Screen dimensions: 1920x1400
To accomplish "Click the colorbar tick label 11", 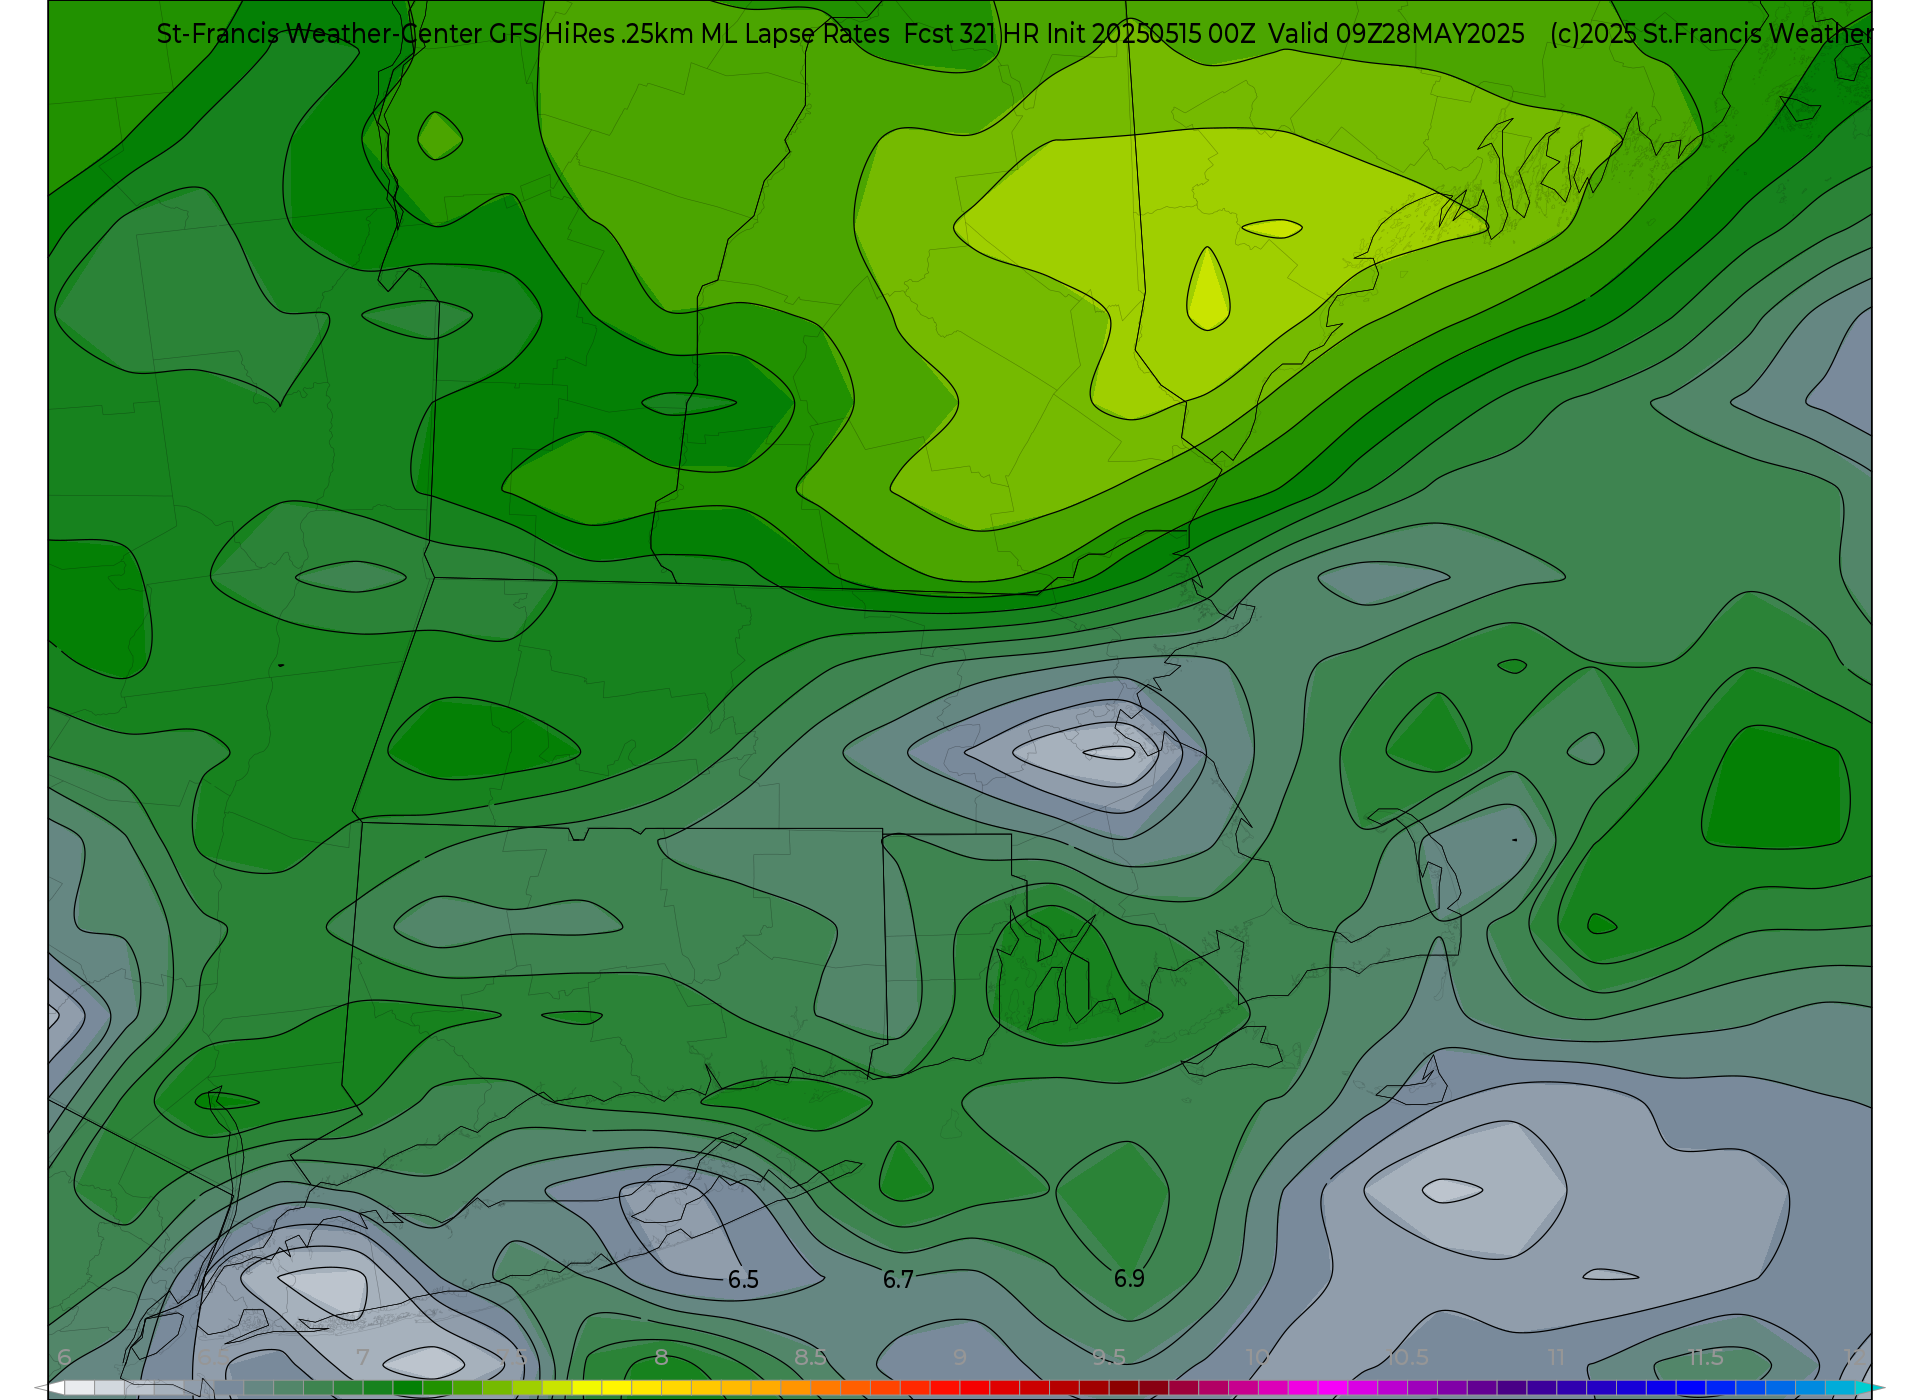I will click(1556, 1357).
